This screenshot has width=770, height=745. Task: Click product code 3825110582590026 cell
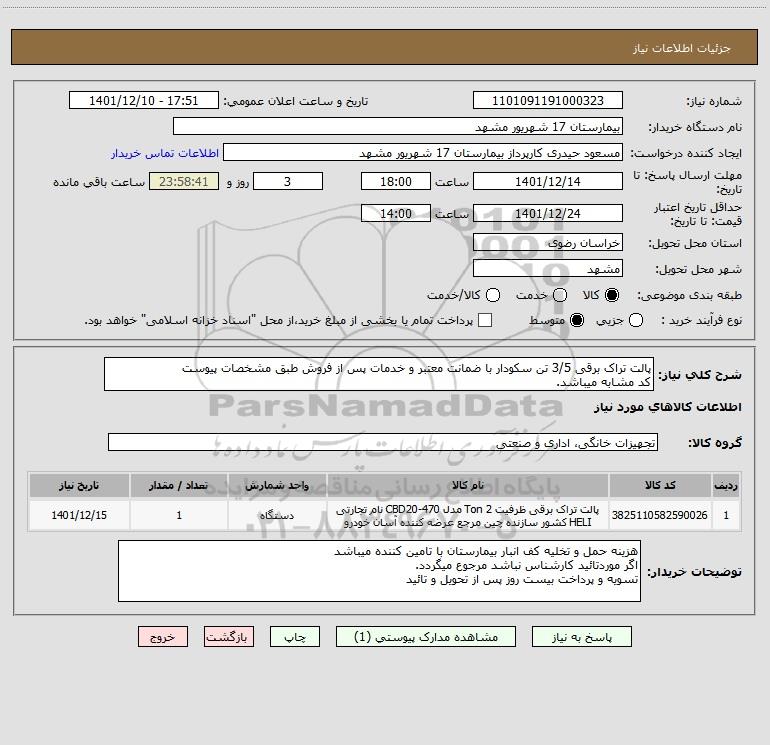(660, 515)
